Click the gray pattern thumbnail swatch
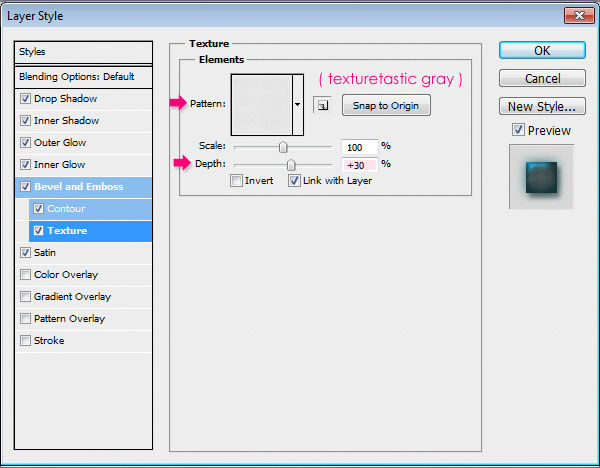600x468 pixels. pyautogui.click(x=262, y=104)
